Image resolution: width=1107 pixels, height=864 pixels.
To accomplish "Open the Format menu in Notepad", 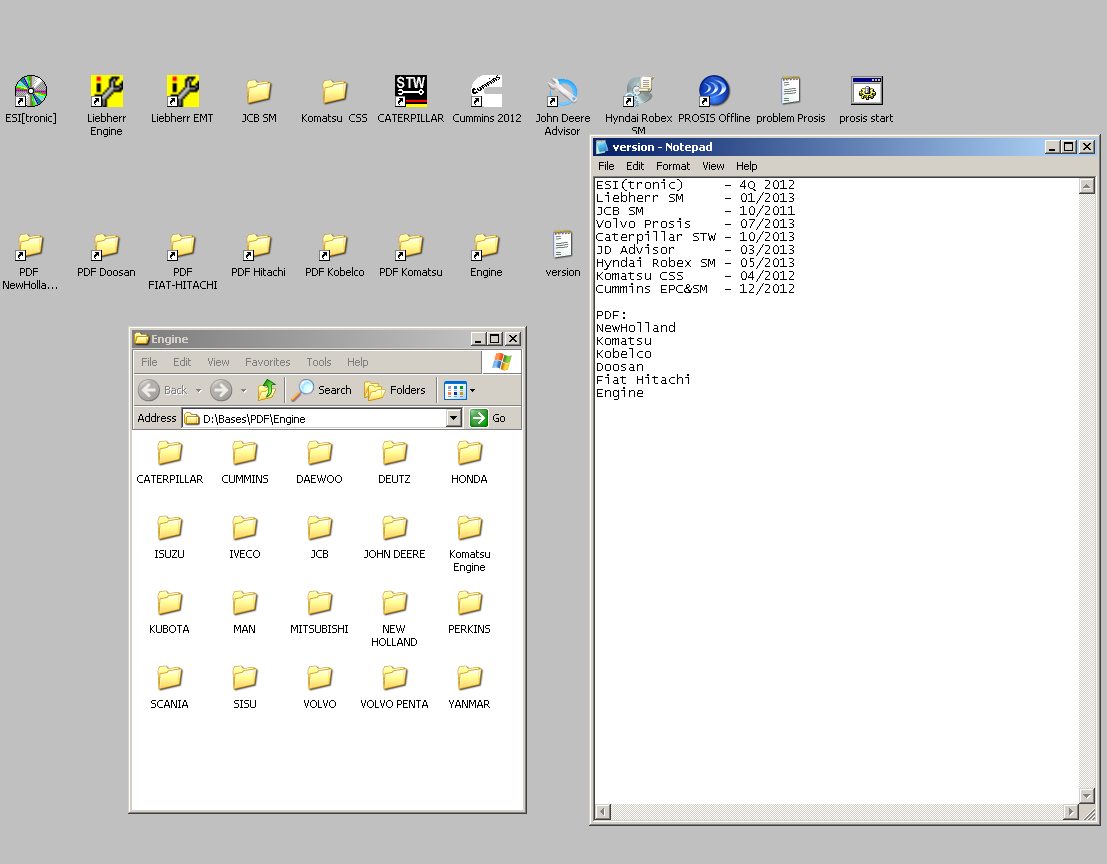I will 672,166.
